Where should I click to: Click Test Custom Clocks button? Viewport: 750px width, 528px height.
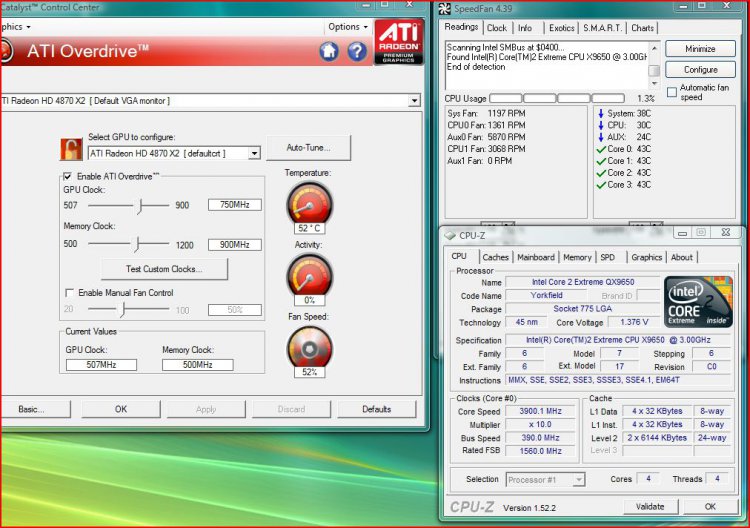(x=164, y=269)
